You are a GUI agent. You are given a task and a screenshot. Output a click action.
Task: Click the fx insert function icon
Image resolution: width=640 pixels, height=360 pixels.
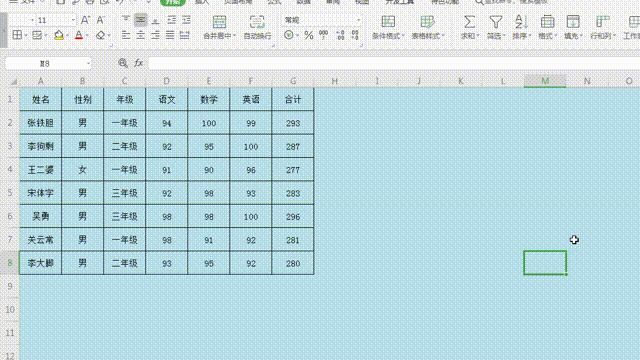(x=139, y=63)
